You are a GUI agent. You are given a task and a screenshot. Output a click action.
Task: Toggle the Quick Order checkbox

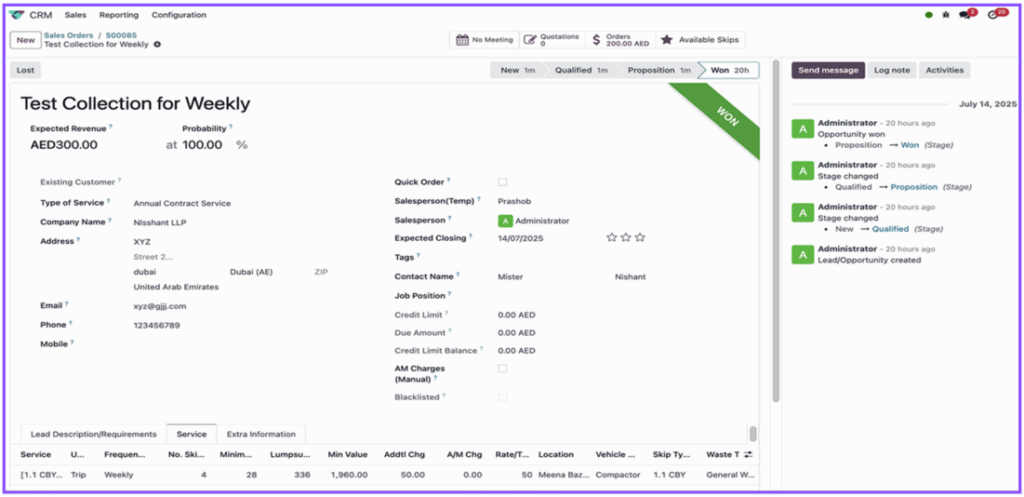pos(502,182)
